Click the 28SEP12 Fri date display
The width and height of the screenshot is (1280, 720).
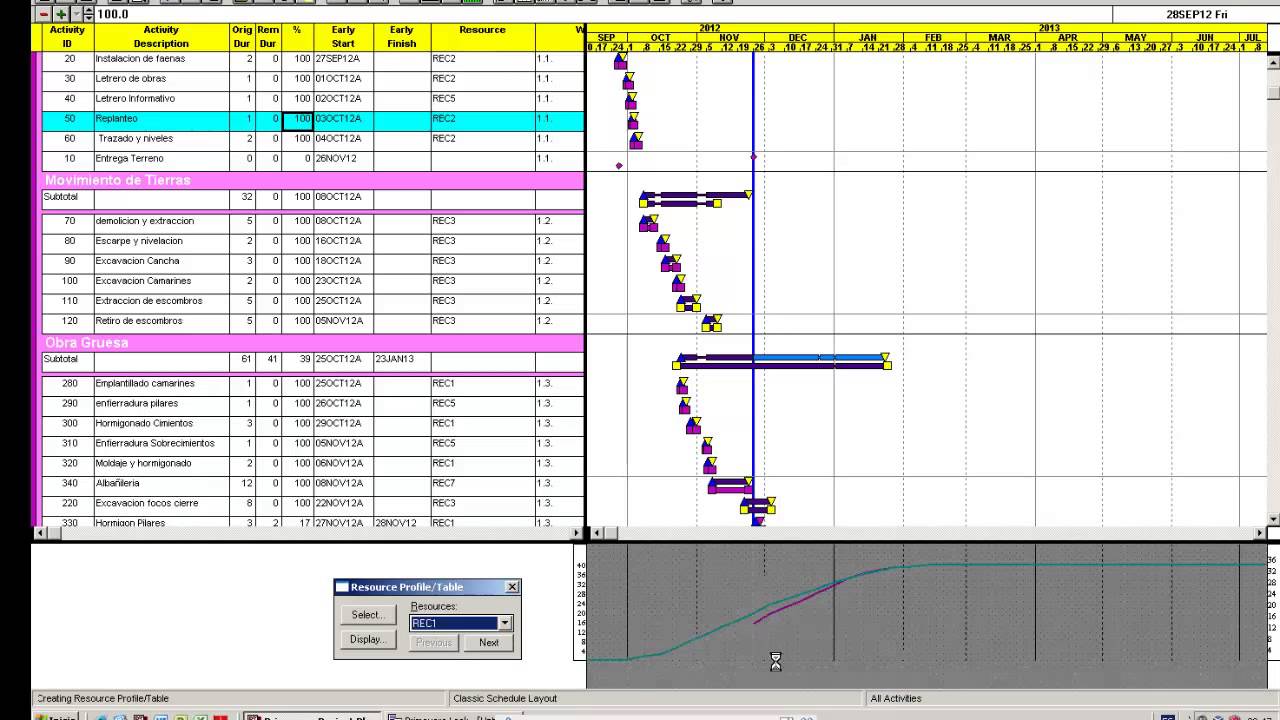coord(1196,14)
